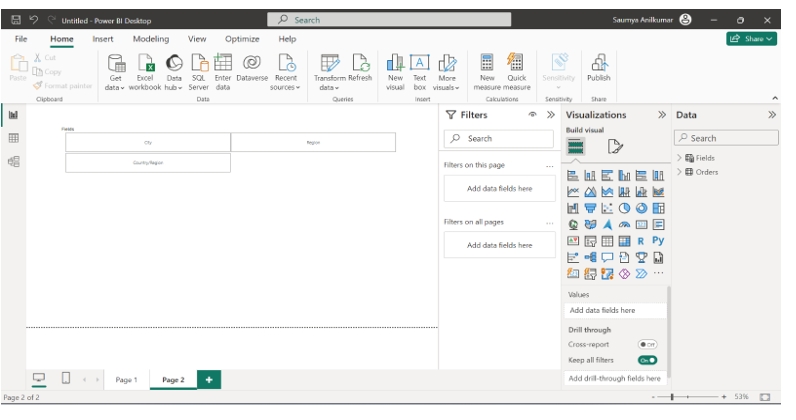This screenshot has height=420, width=796.
Task: Select the Funnel visual
Action: [x=590, y=208]
